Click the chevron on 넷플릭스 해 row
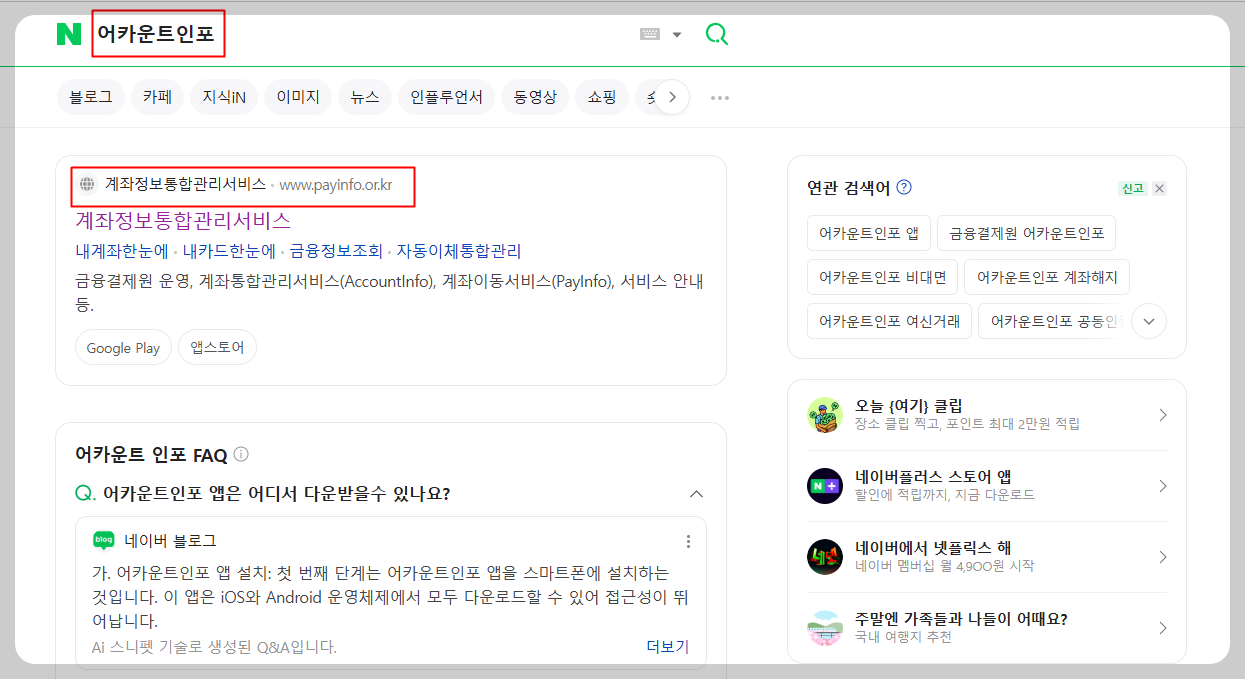Screen dimensions: 1245x679 point(1162,557)
